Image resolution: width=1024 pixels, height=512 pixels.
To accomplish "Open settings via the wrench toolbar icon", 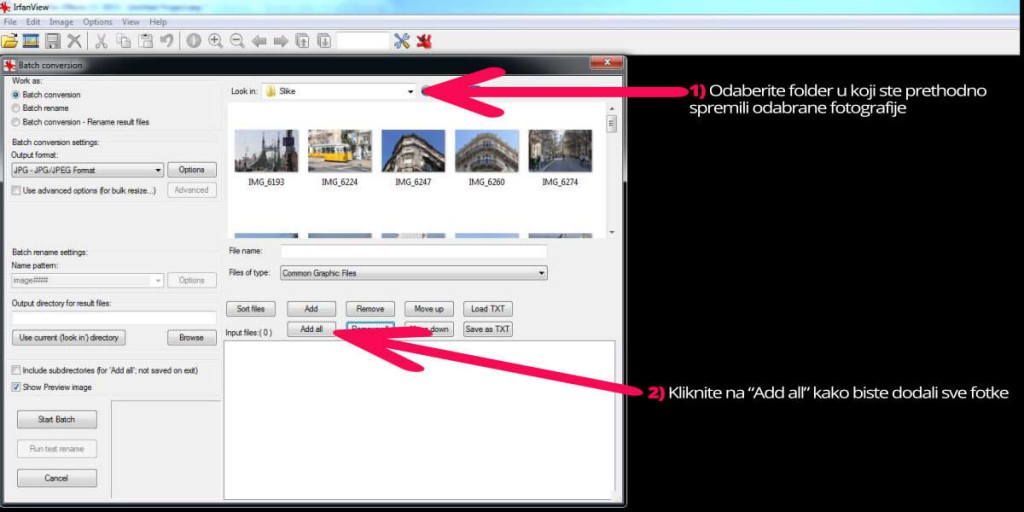I will (x=402, y=41).
